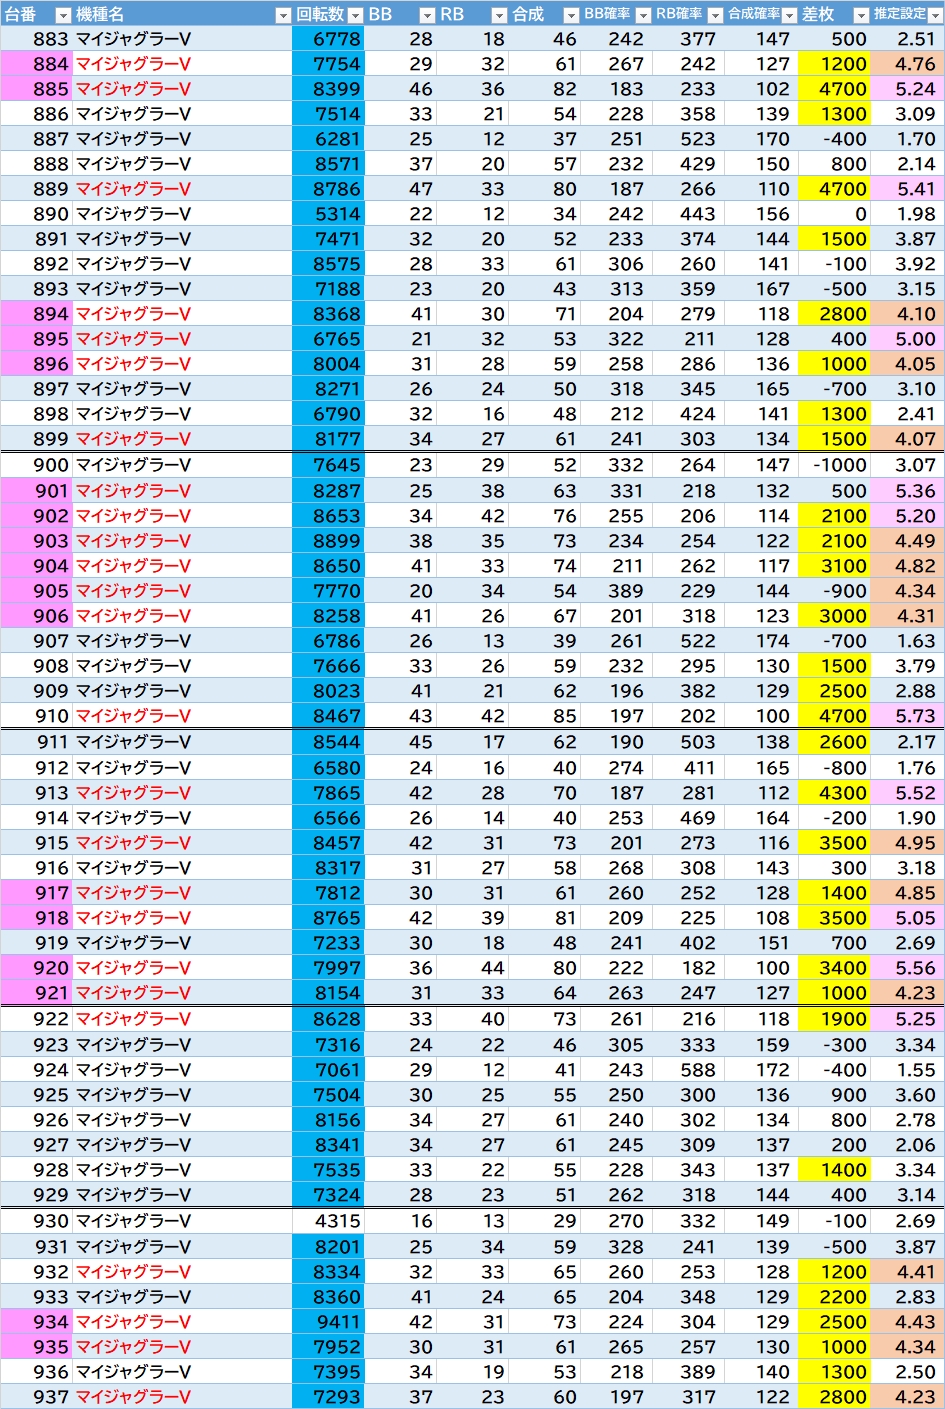
Task: Select RB rate 523 in row 887
Action: click(x=689, y=139)
